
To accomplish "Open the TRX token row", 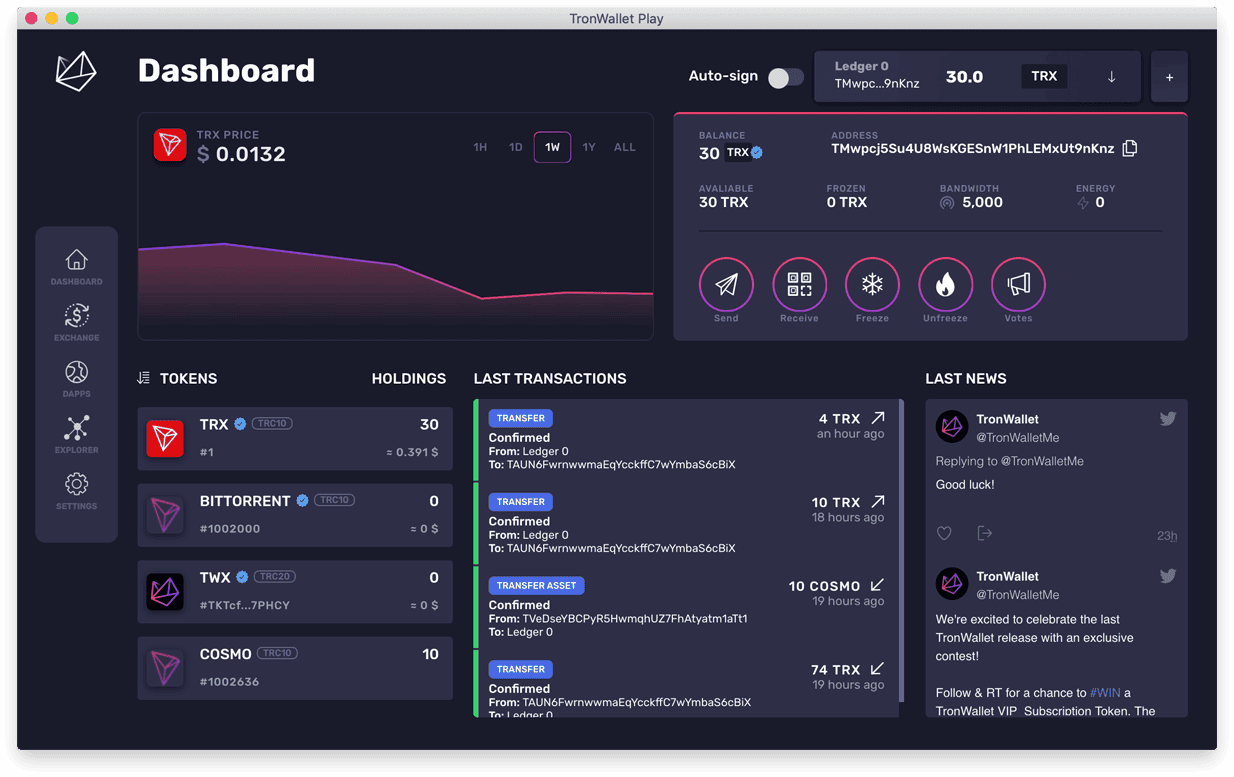I will point(295,438).
